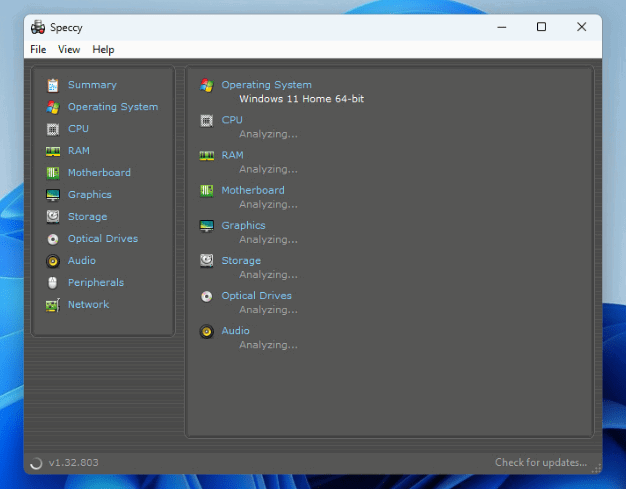Click CPU heading link in summary
This screenshot has width=626, height=489.
(232, 120)
